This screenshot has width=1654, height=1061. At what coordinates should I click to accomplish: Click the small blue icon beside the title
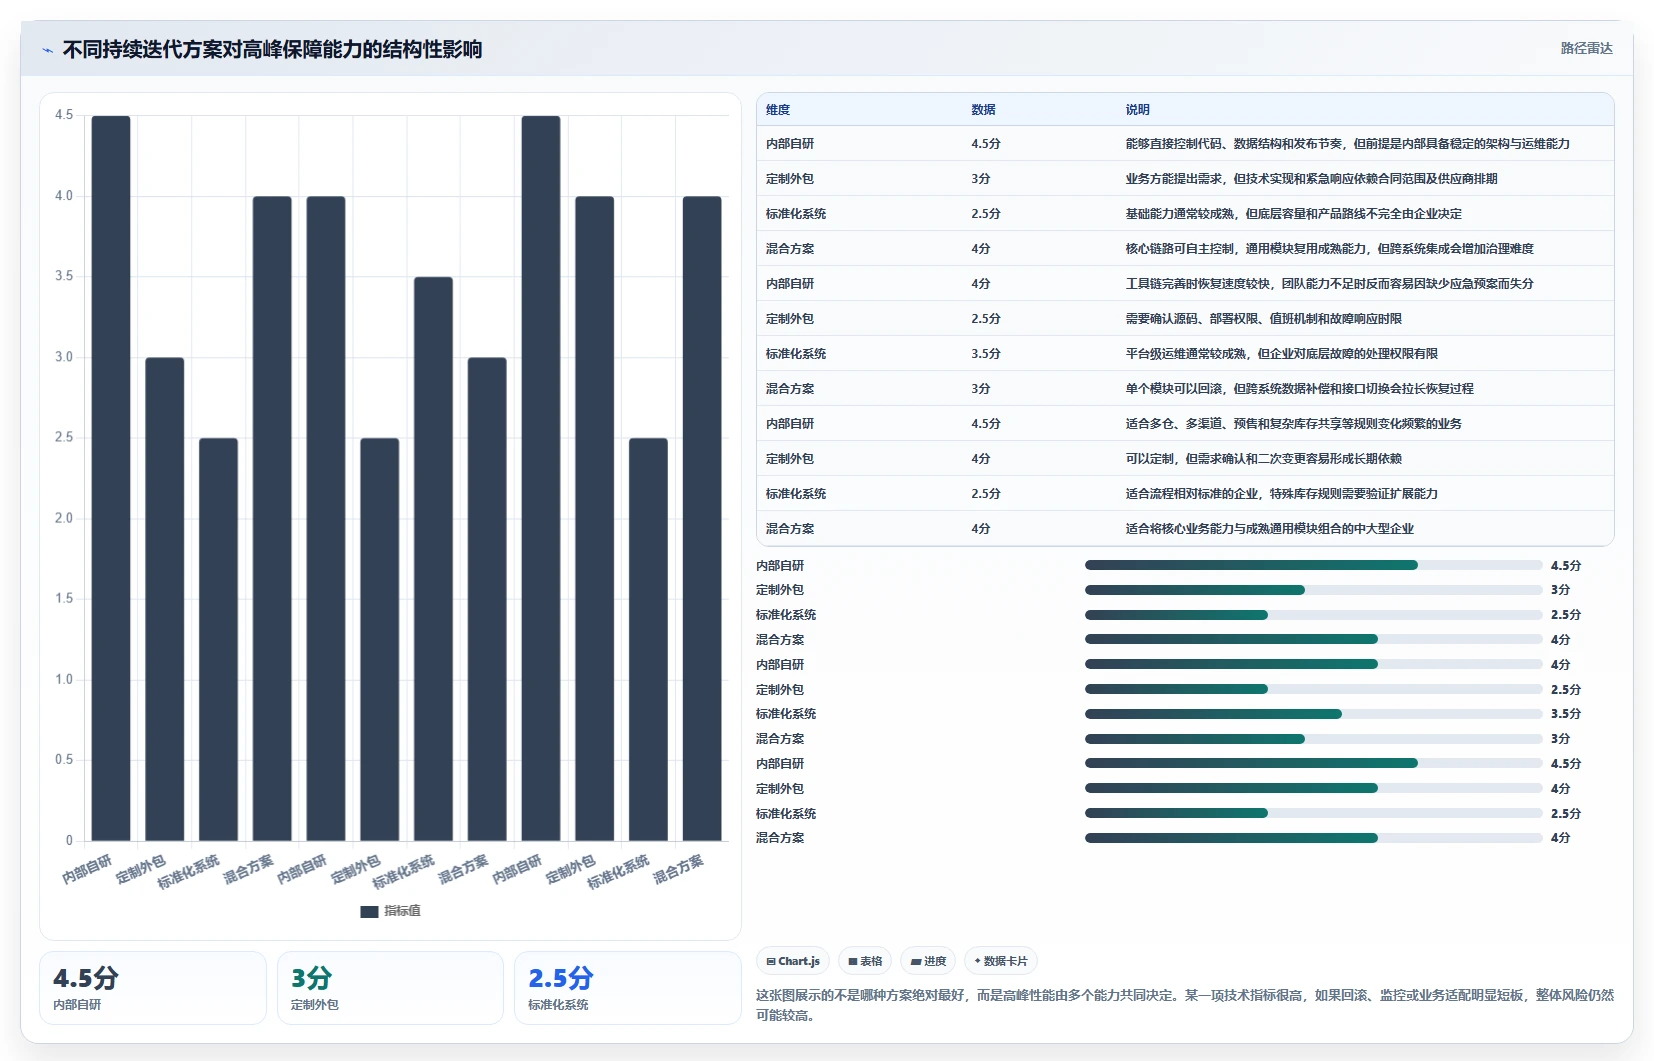pos(47,50)
